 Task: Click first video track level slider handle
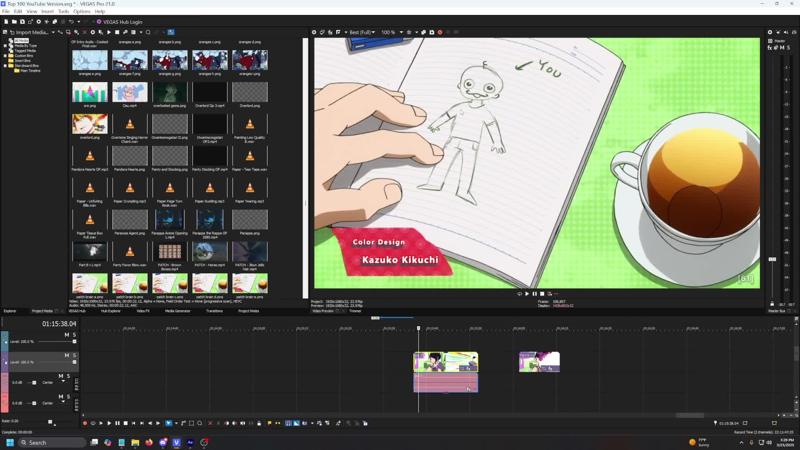pos(74,342)
